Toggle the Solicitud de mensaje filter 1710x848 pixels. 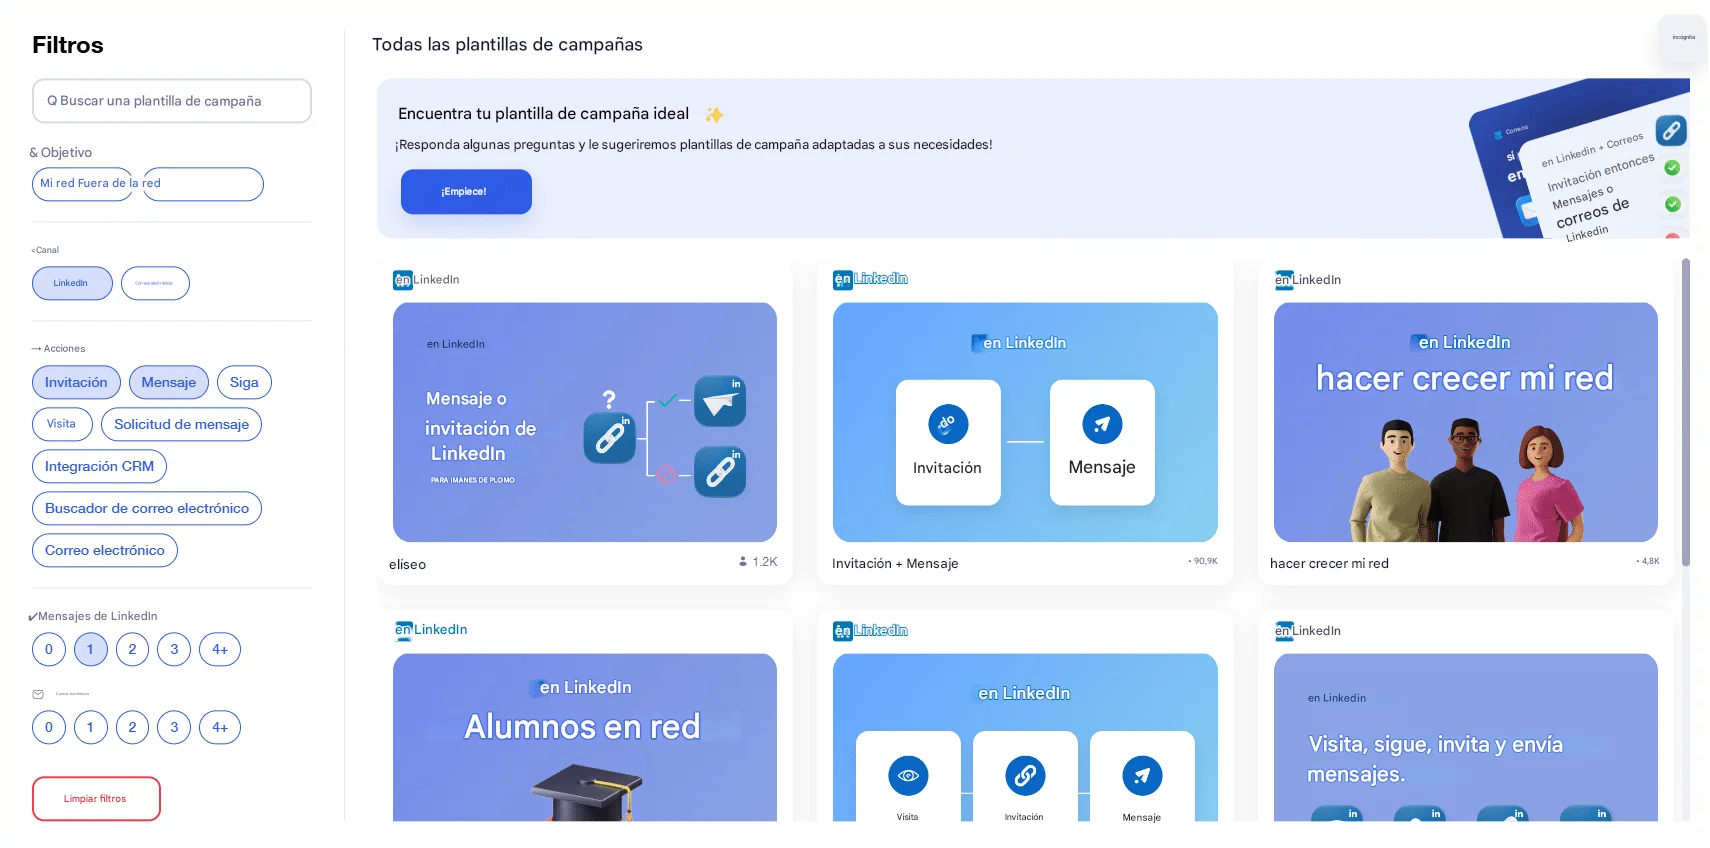click(181, 424)
